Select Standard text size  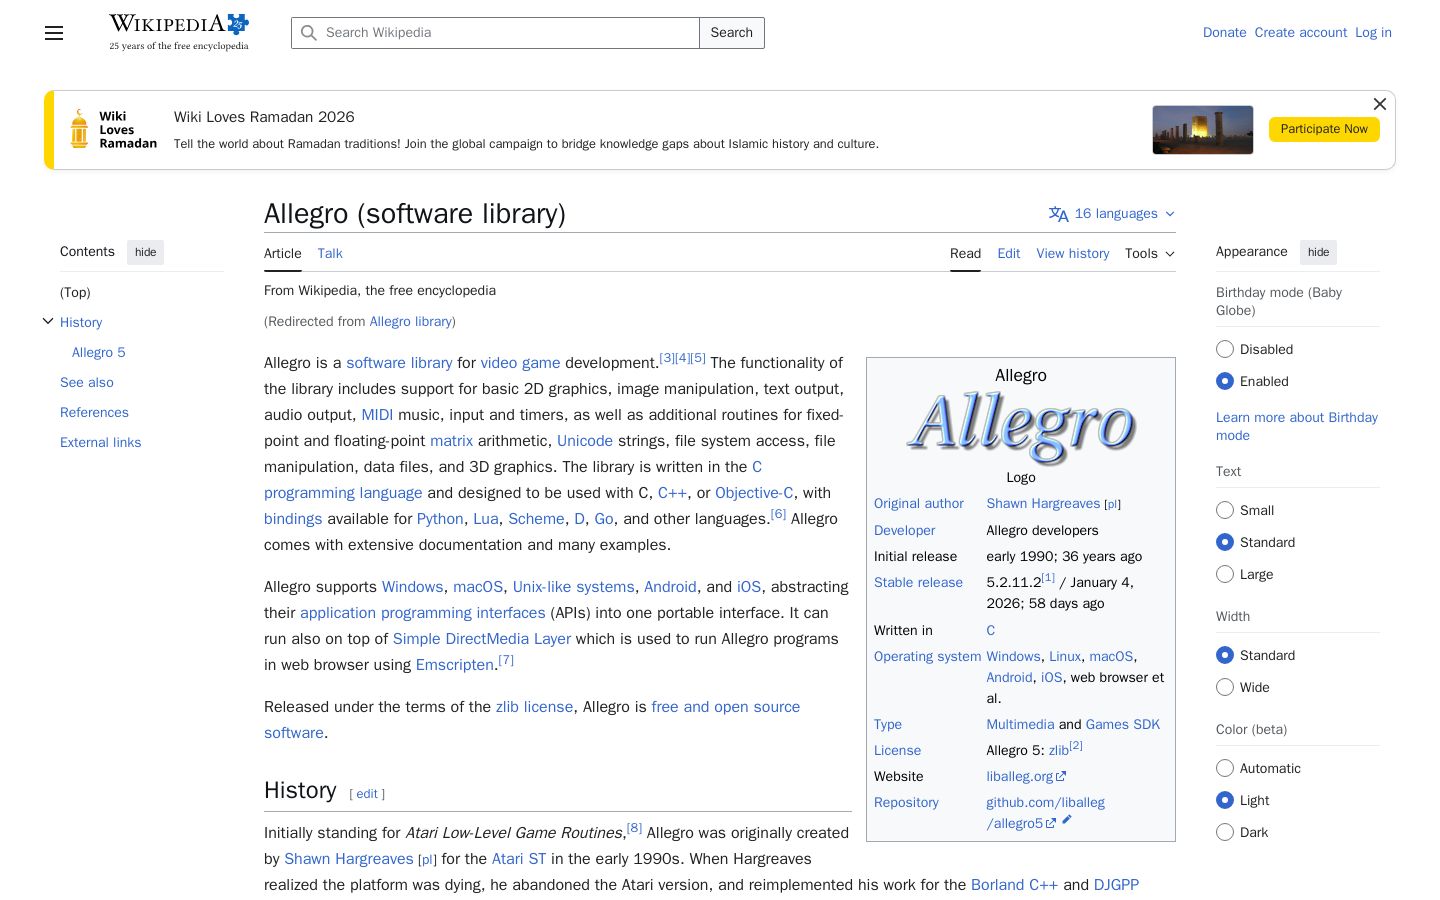(x=1225, y=542)
